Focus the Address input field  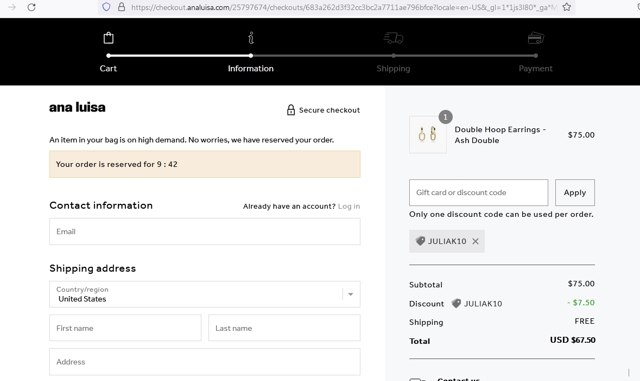pos(205,362)
